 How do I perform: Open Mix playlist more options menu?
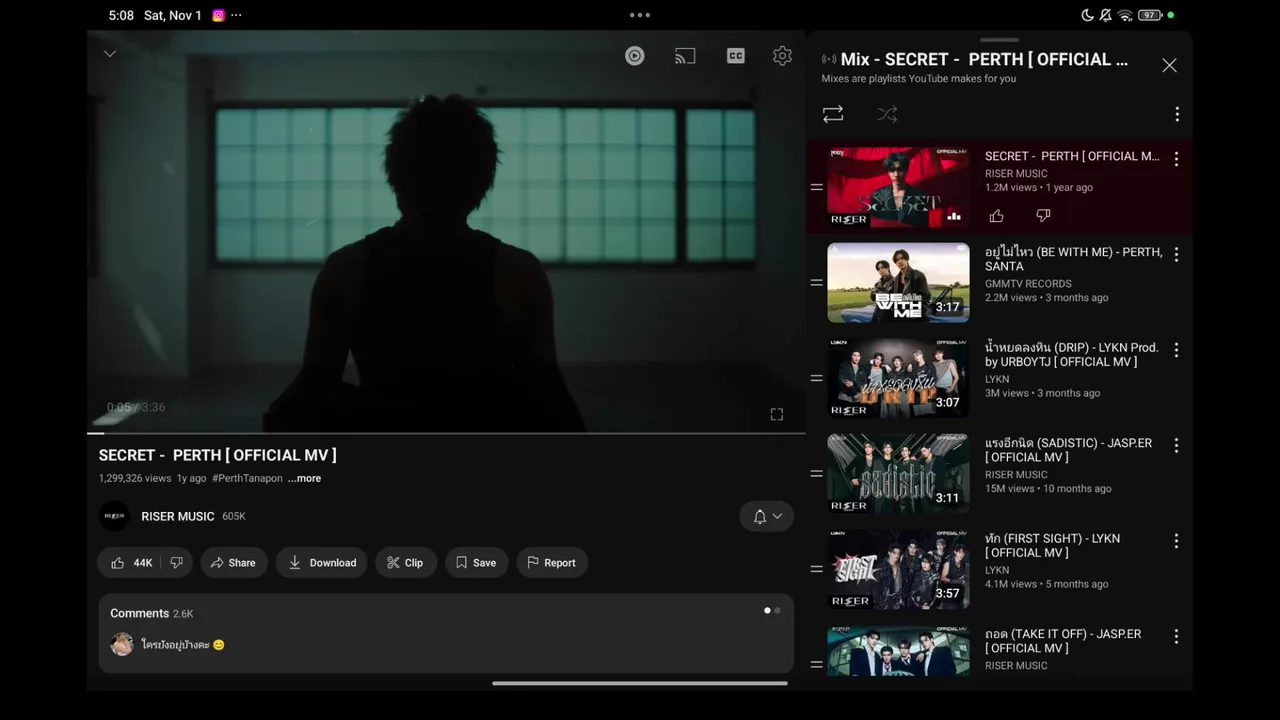1177,115
